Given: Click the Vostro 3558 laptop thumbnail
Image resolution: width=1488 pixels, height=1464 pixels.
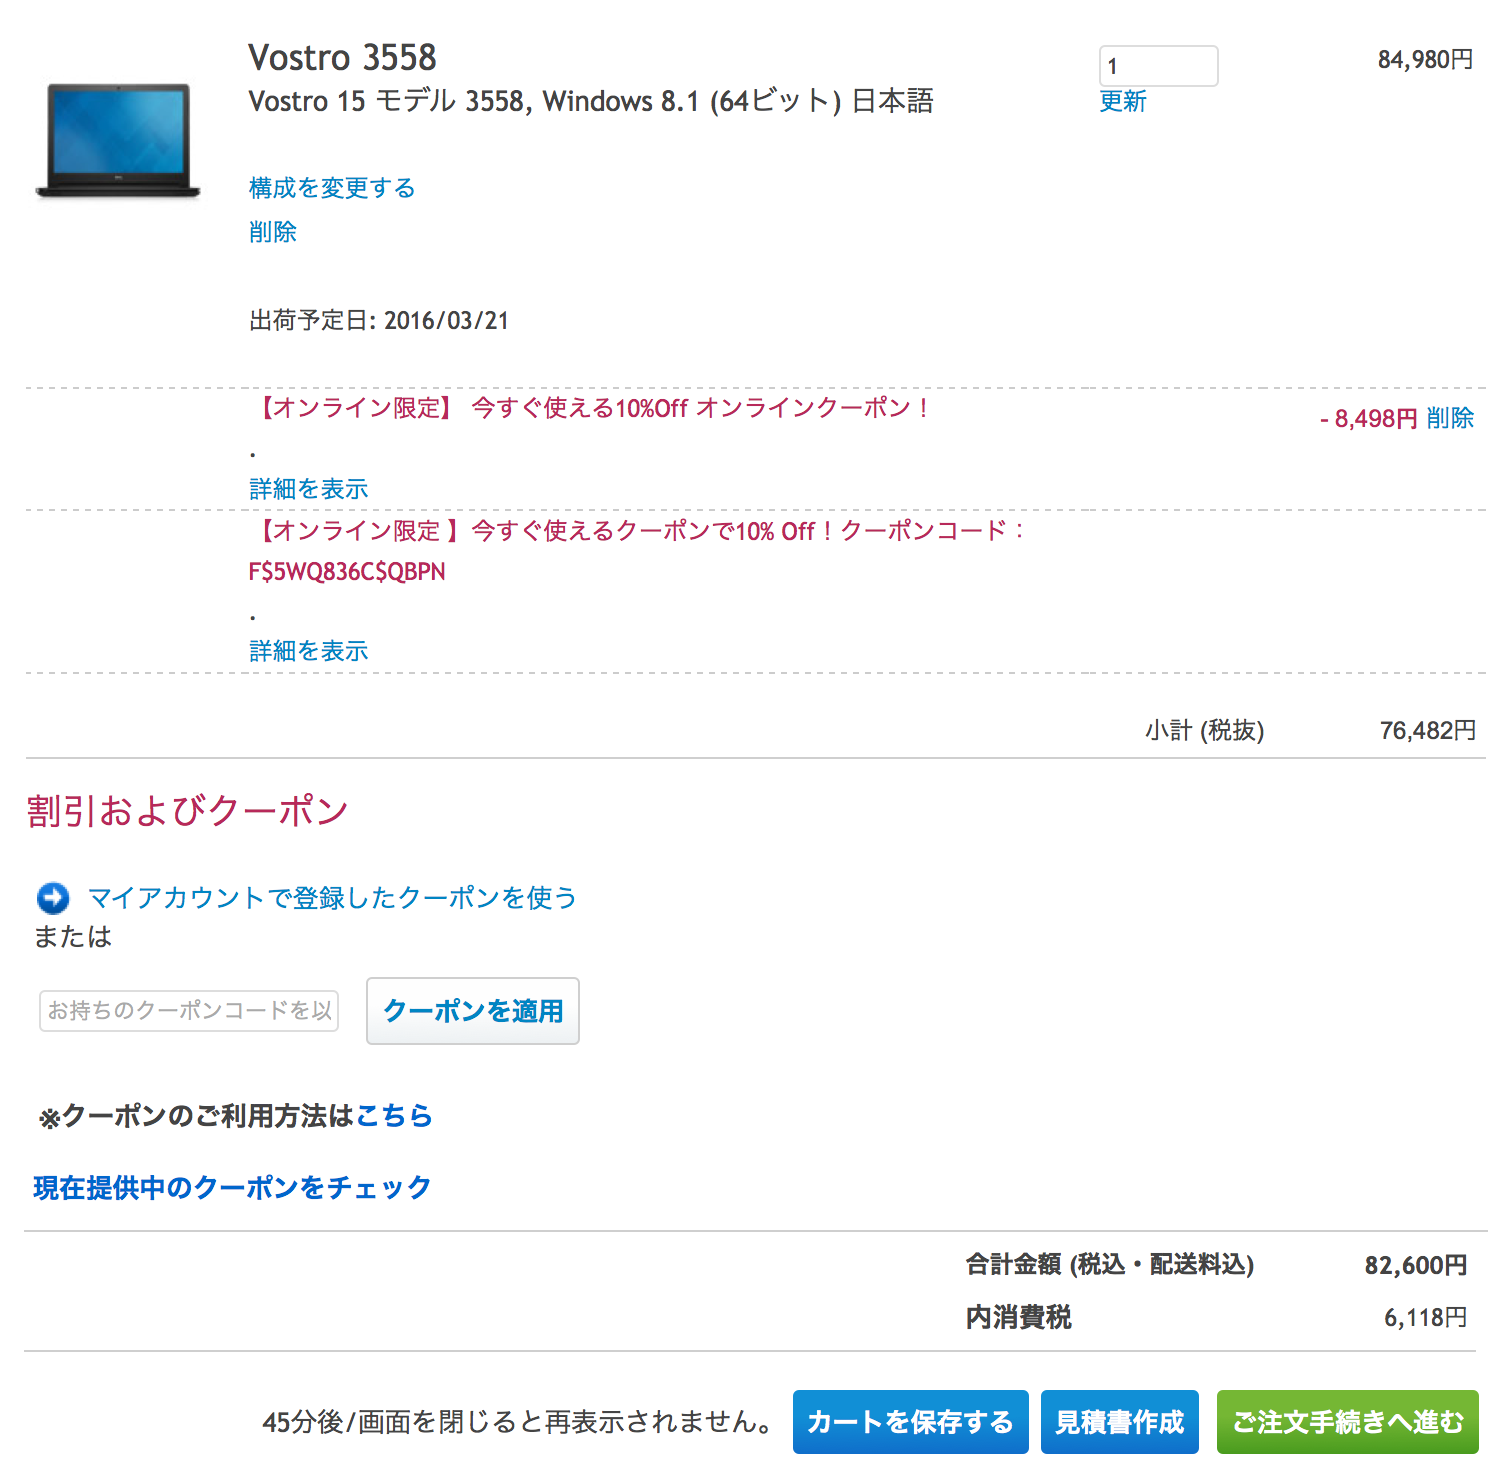Looking at the screenshot, I should (x=118, y=141).
